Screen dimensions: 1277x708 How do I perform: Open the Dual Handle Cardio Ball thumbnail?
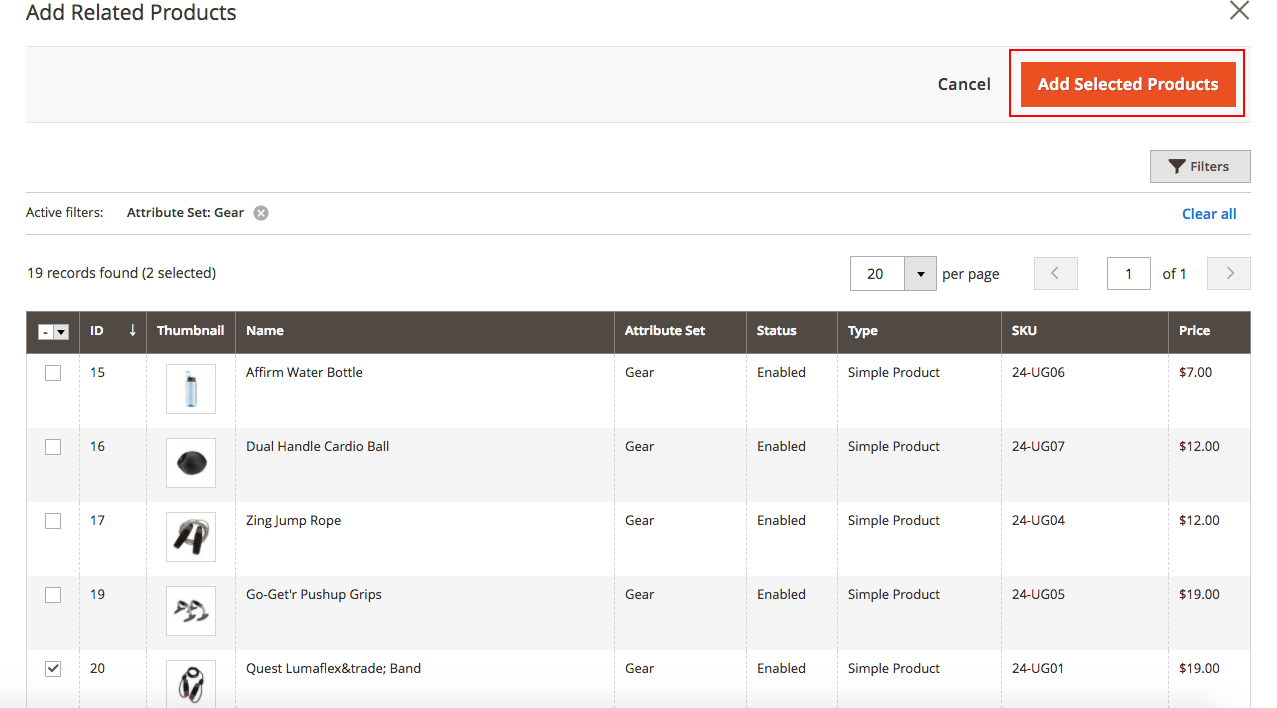click(190, 462)
